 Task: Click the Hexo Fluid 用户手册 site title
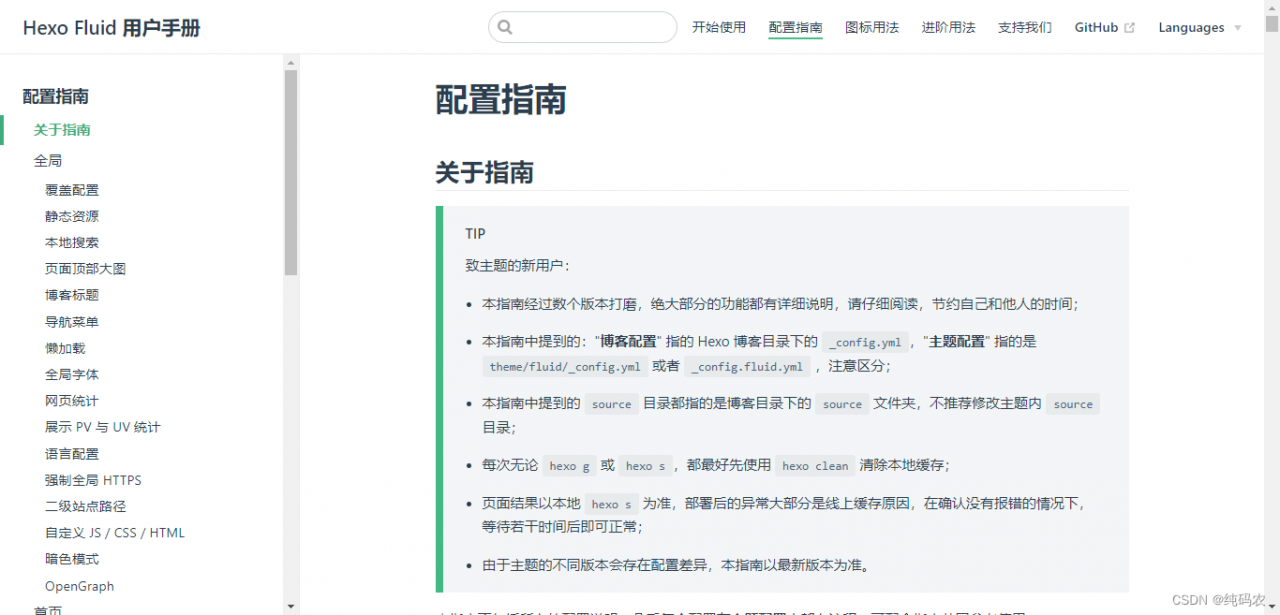tap(112, 28)
